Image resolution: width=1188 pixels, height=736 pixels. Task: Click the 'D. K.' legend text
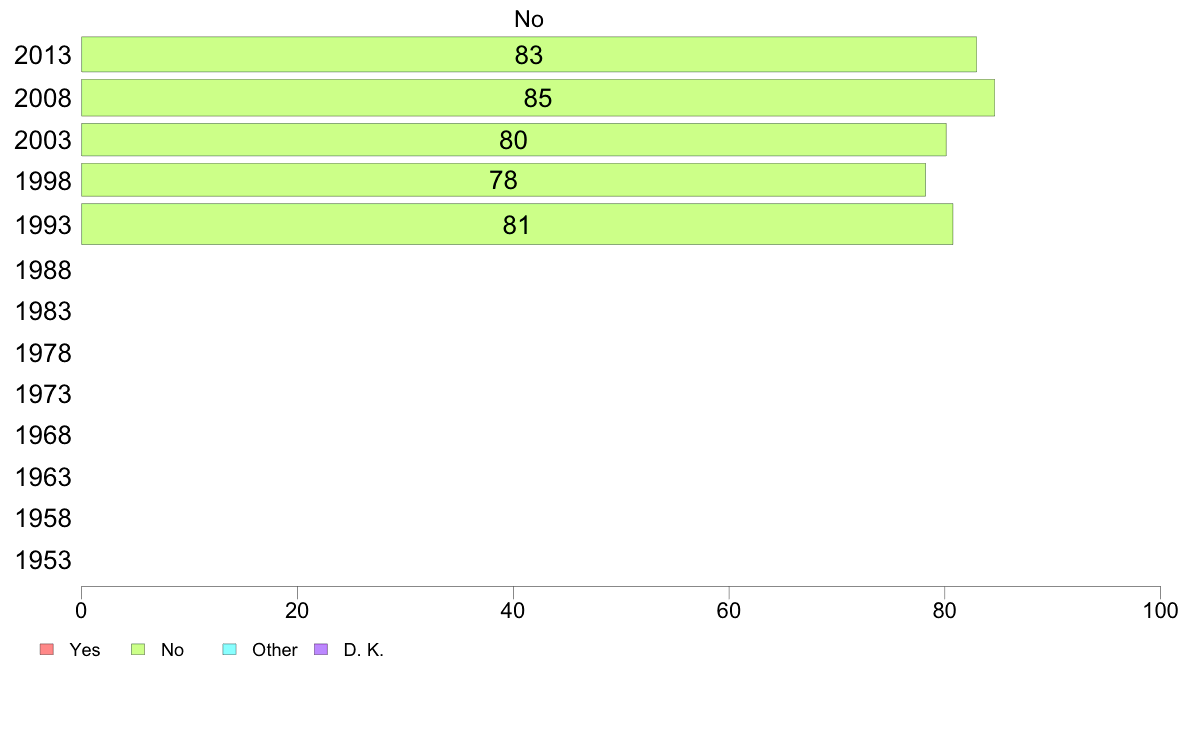(x=364, y=650)
